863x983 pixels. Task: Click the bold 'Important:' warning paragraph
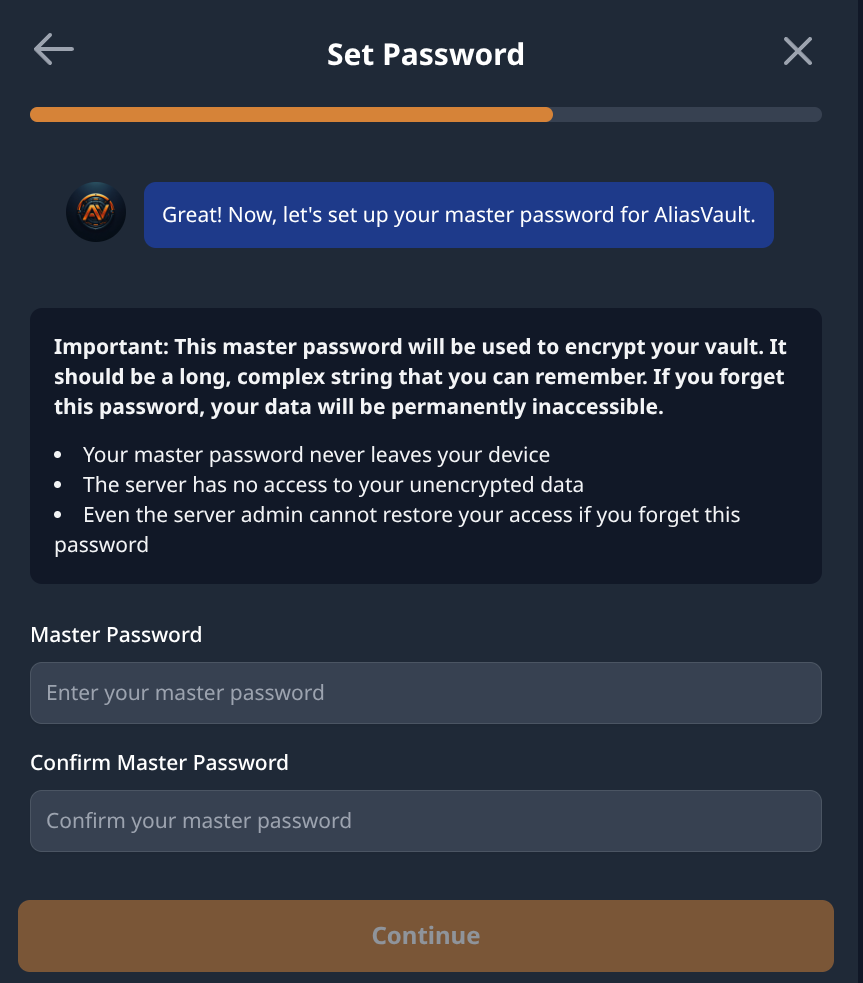(x=419, y=377)
